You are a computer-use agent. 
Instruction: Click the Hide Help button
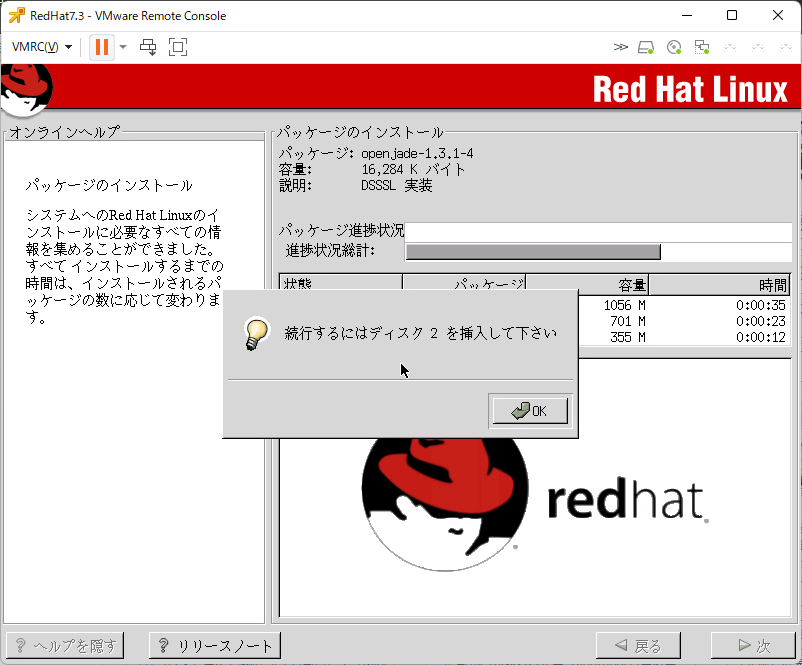click(x=65, y=646)
